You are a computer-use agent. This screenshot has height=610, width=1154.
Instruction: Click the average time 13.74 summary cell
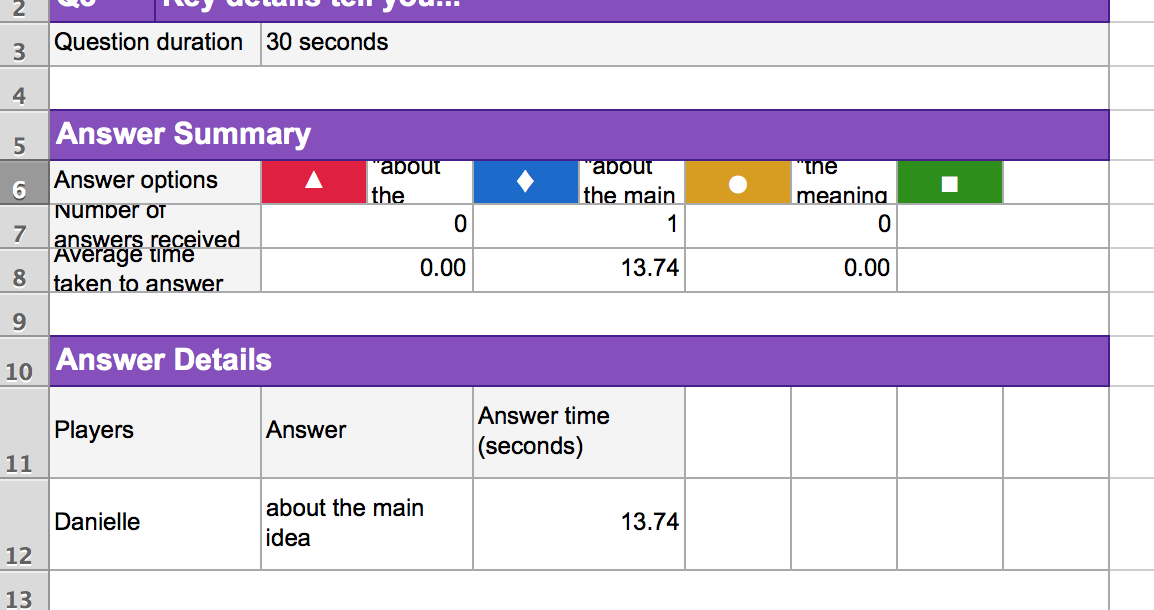578,269
